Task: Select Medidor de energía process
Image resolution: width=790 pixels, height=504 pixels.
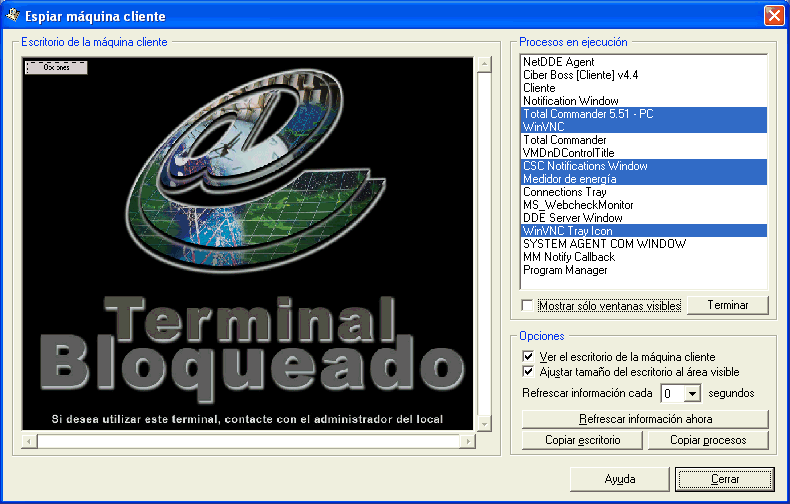Action: 643,179
